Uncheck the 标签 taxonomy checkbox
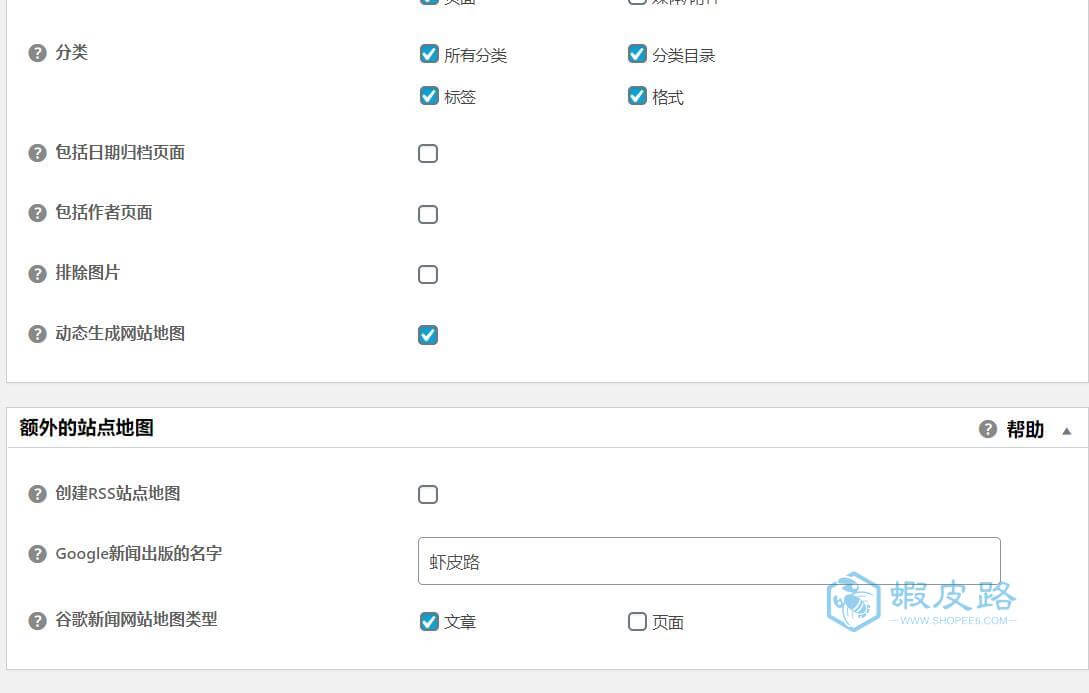1089x693 pixels. click(x=429, y=96)
